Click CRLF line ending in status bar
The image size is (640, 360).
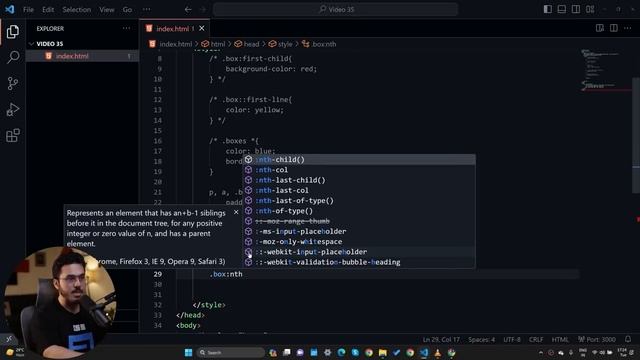(536, 340)
